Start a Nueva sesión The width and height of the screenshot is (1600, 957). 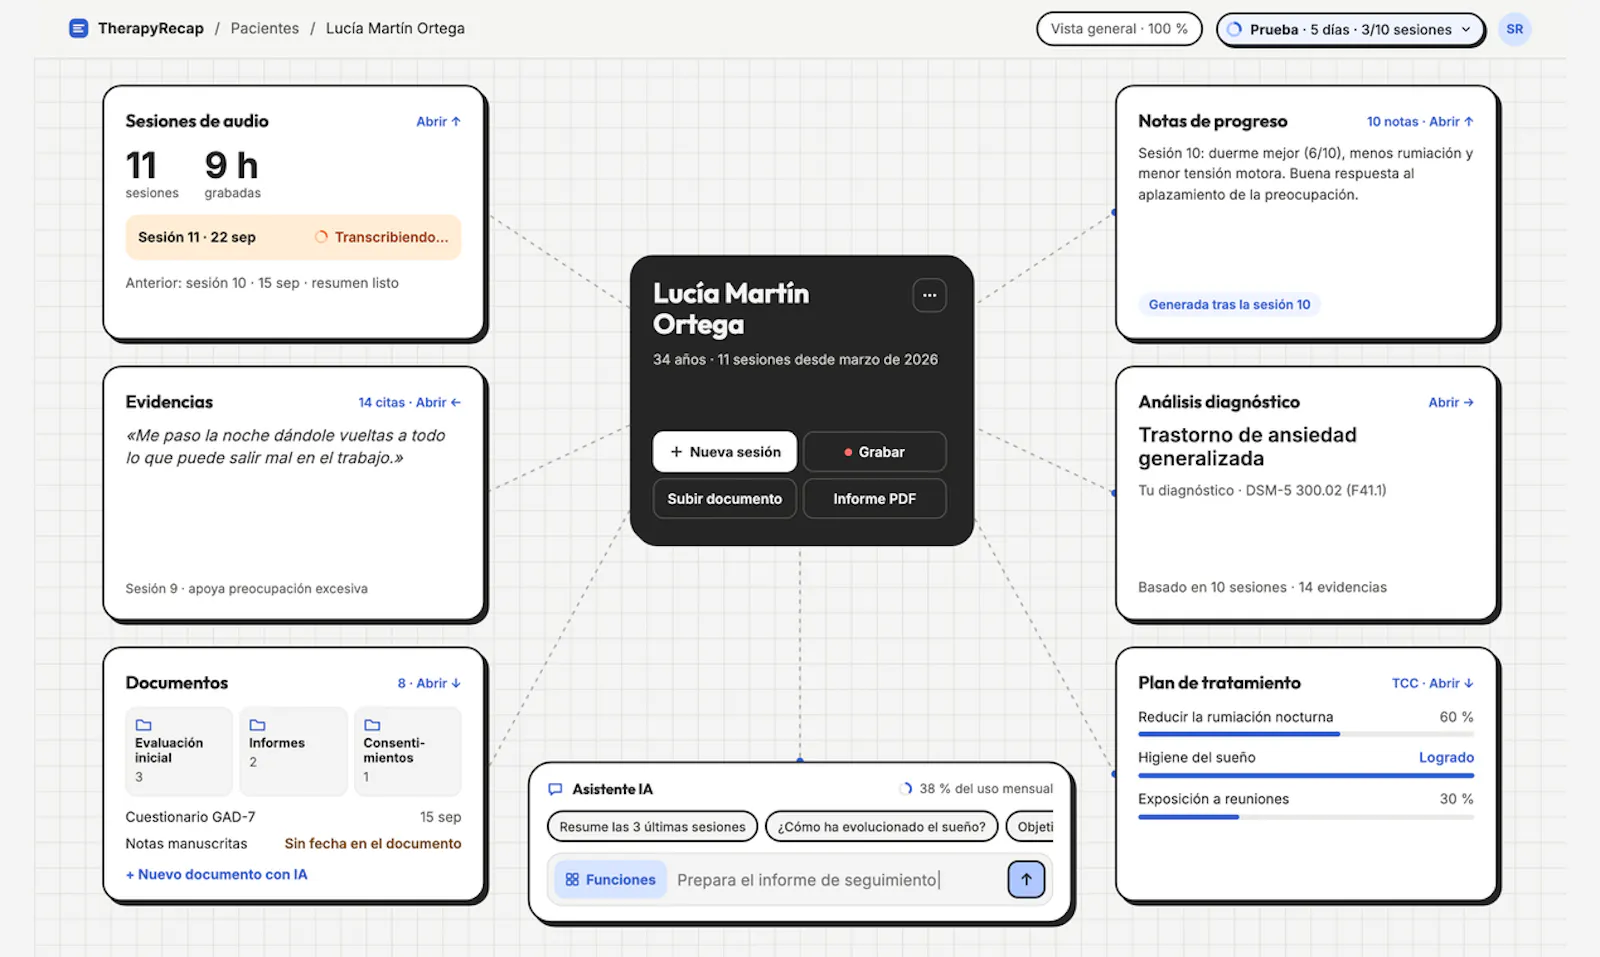(725, 452)
